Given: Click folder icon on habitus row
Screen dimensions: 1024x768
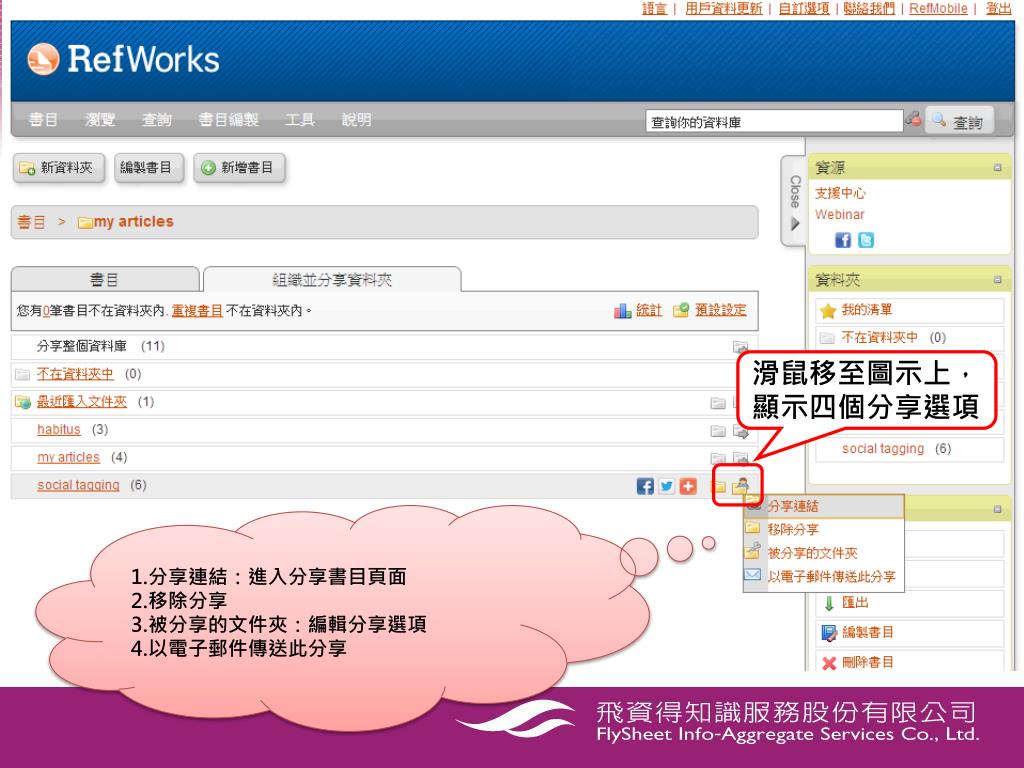Looking at the screenshot, I should click(x=718, y=431).
